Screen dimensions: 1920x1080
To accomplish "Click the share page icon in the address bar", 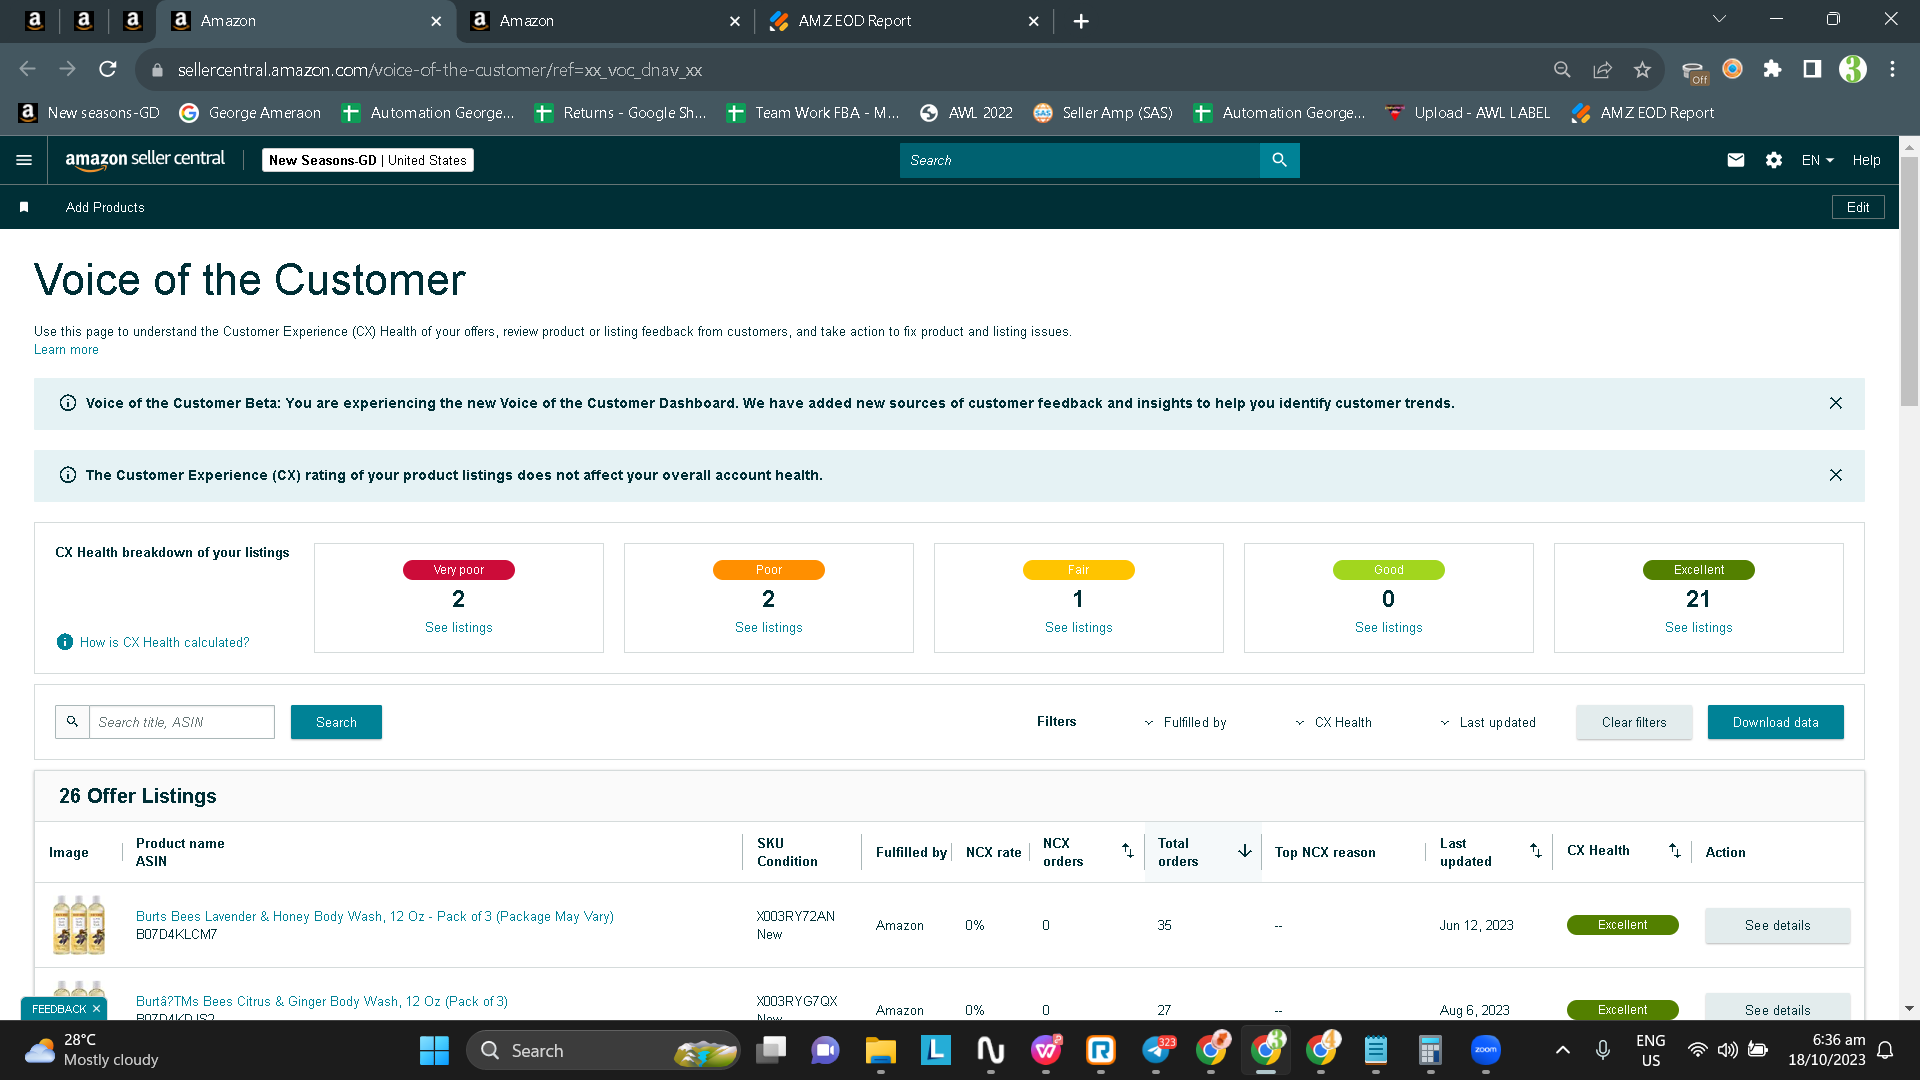I will tap(1602, 69).
